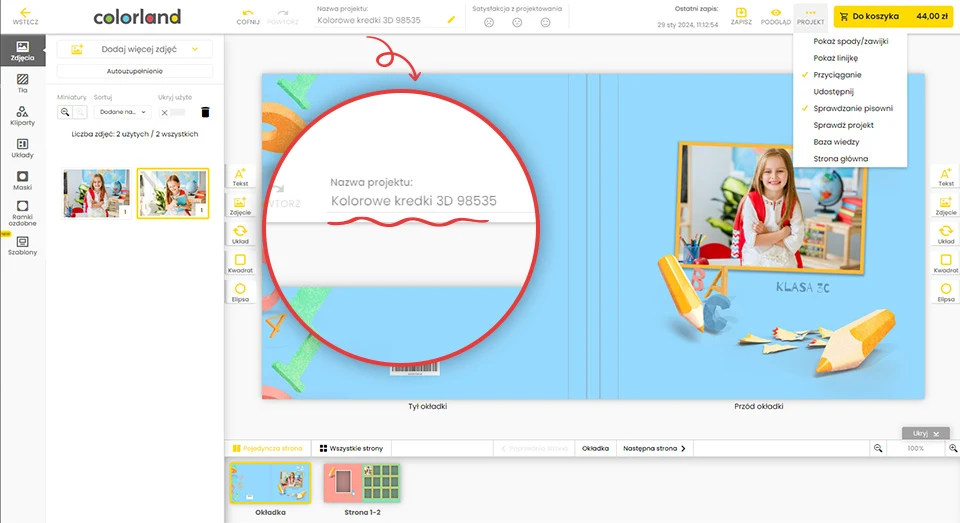Choose Udostępnij in the Projekt menu
The width and height of the screenshot is (960, 523).
pyautogui.click(x=833, y=92)
